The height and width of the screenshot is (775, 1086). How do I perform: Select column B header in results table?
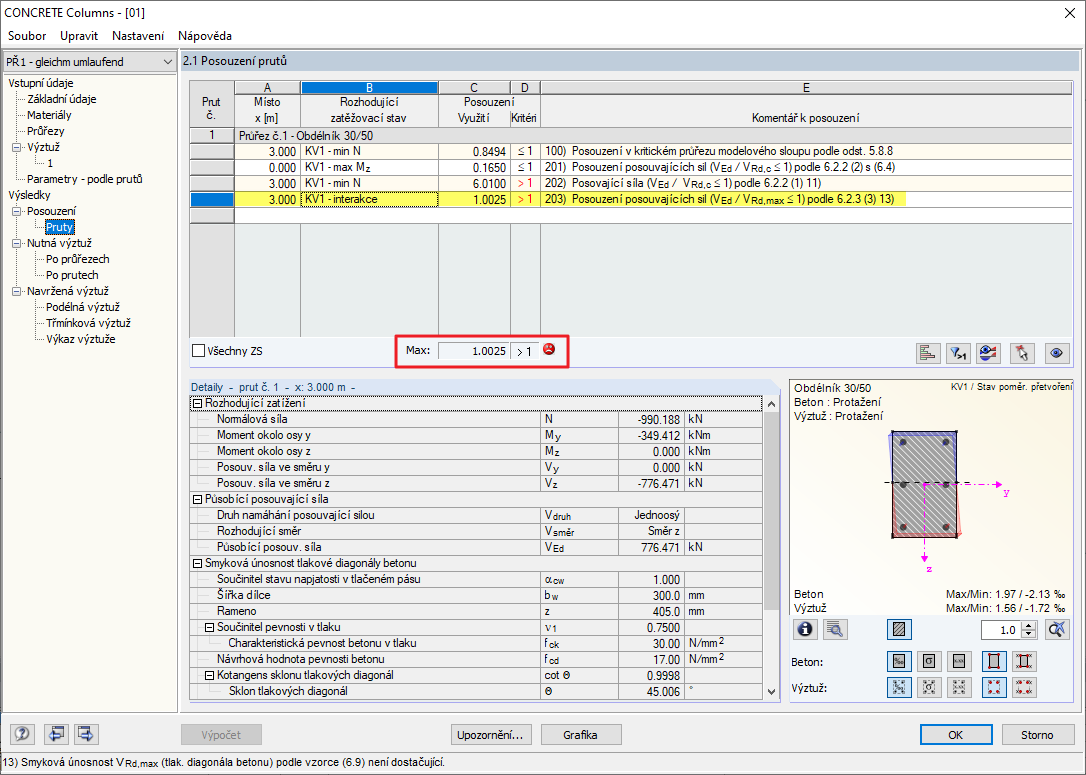tap(369, 88)
